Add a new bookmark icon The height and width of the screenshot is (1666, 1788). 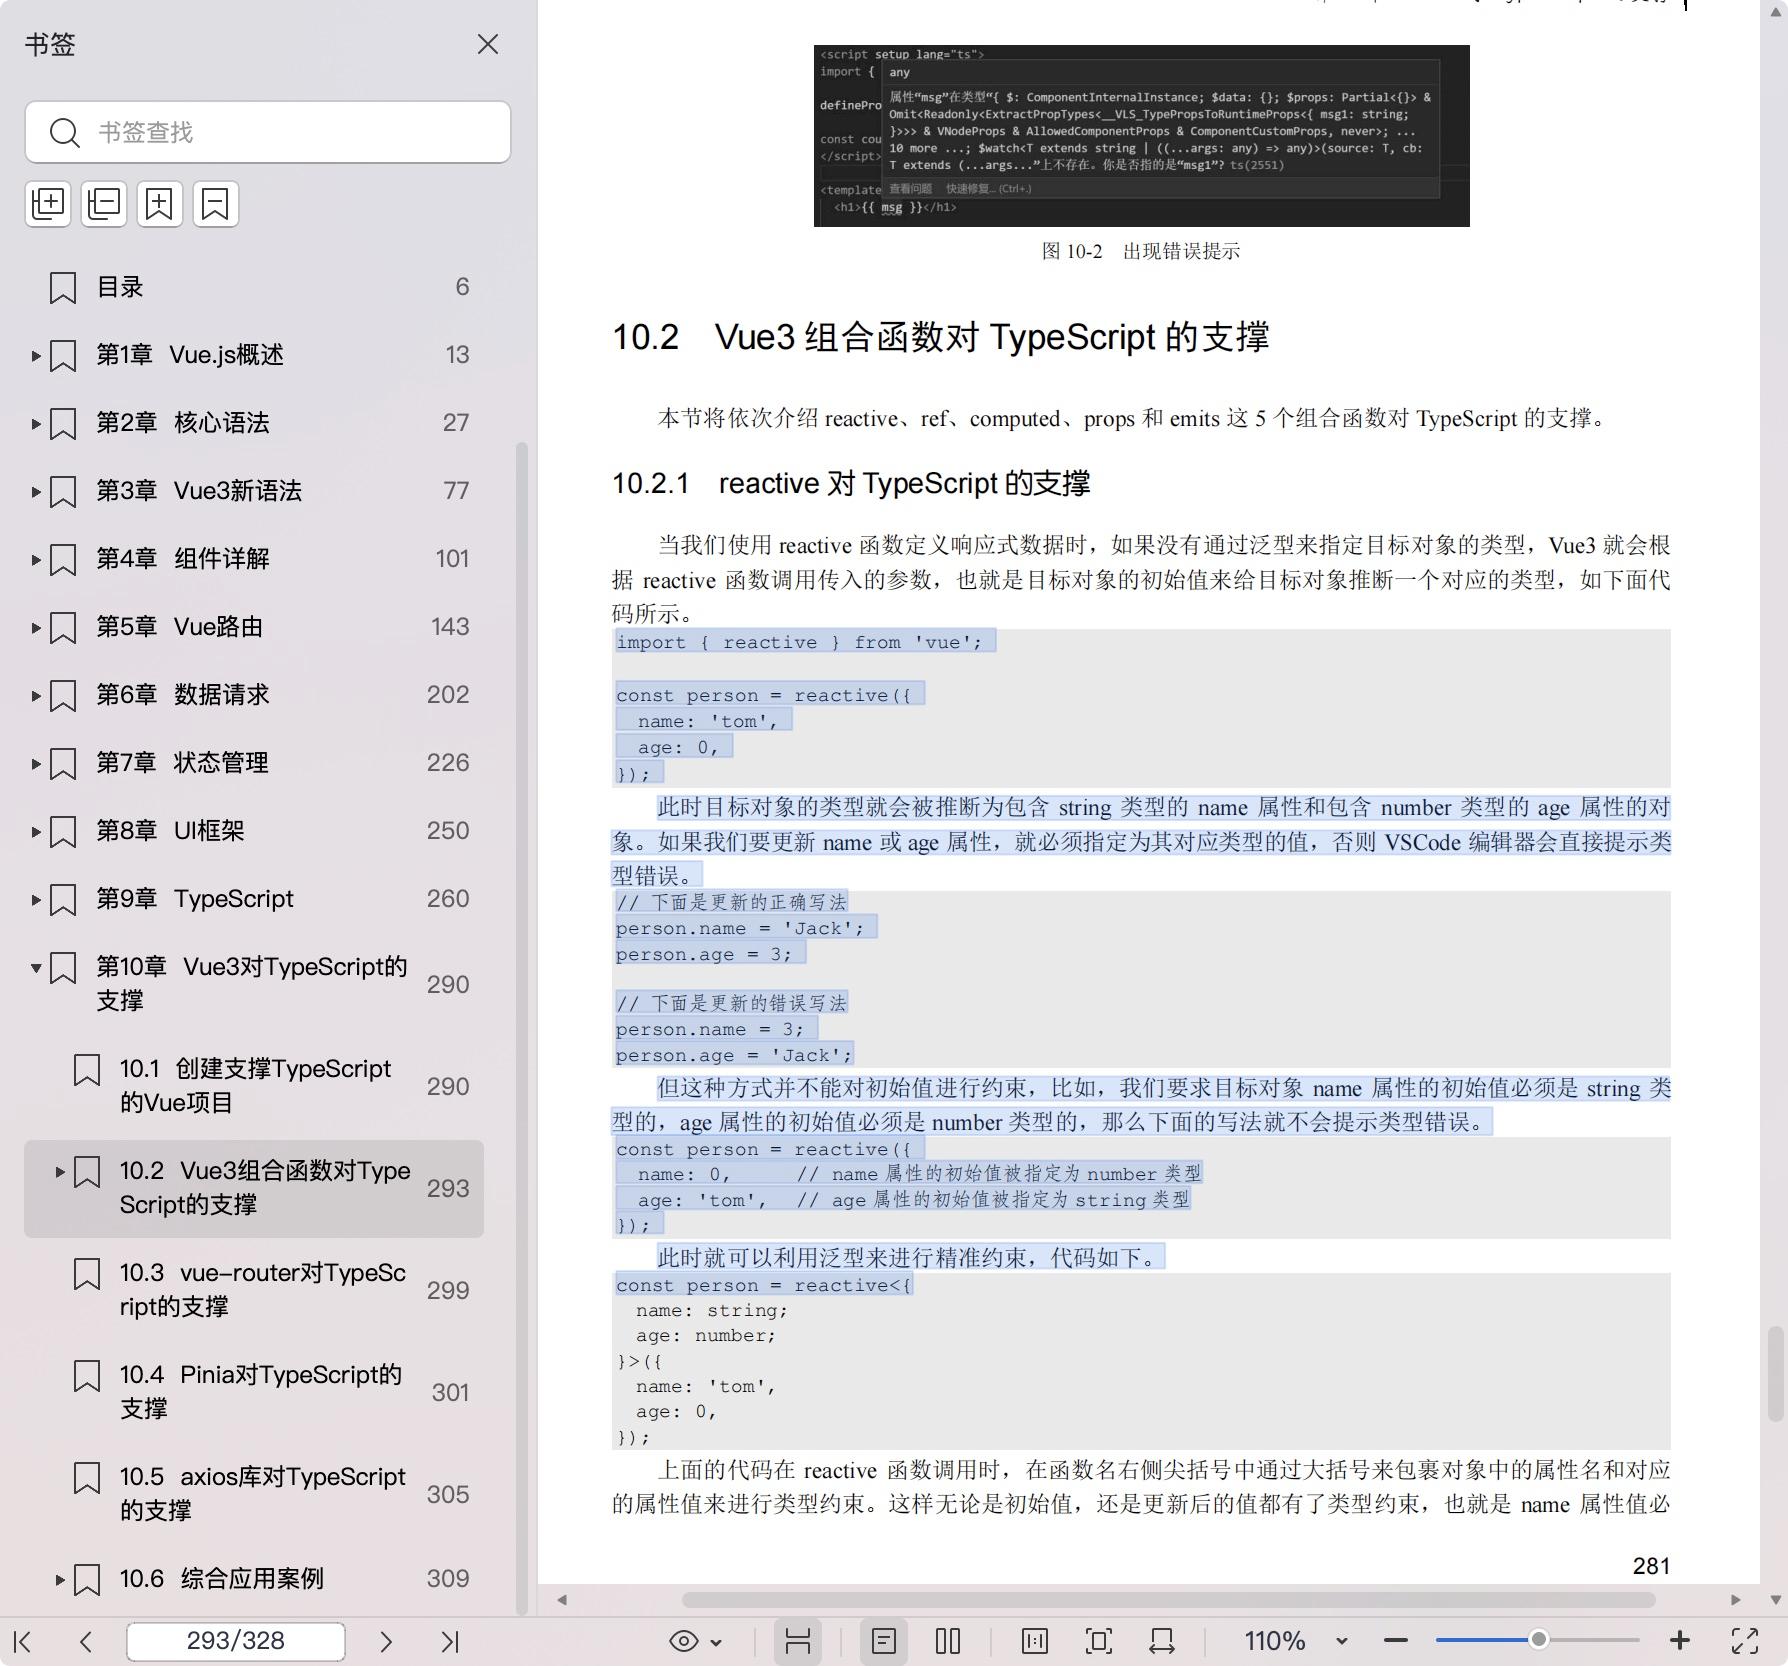point(160,204)
